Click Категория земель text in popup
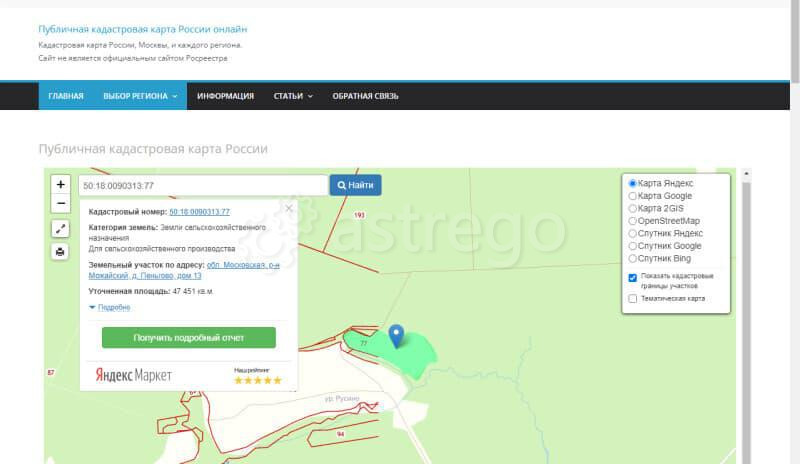Image resolution: width=800 pixels, height=464 pixels. point(177,233)
